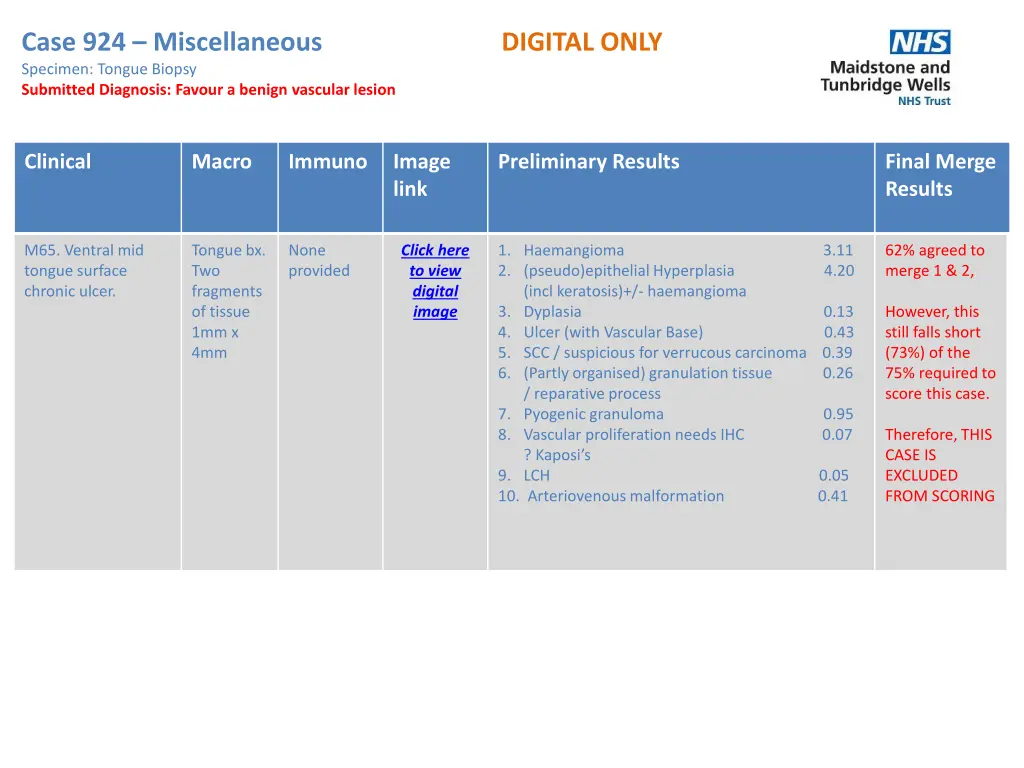The width and height of the screenshot is (1024, 768).
Task: Select the 'M65. Ventral mid tongue surface' clinical text
Action: pyautogui.click(x=84, y=261)
